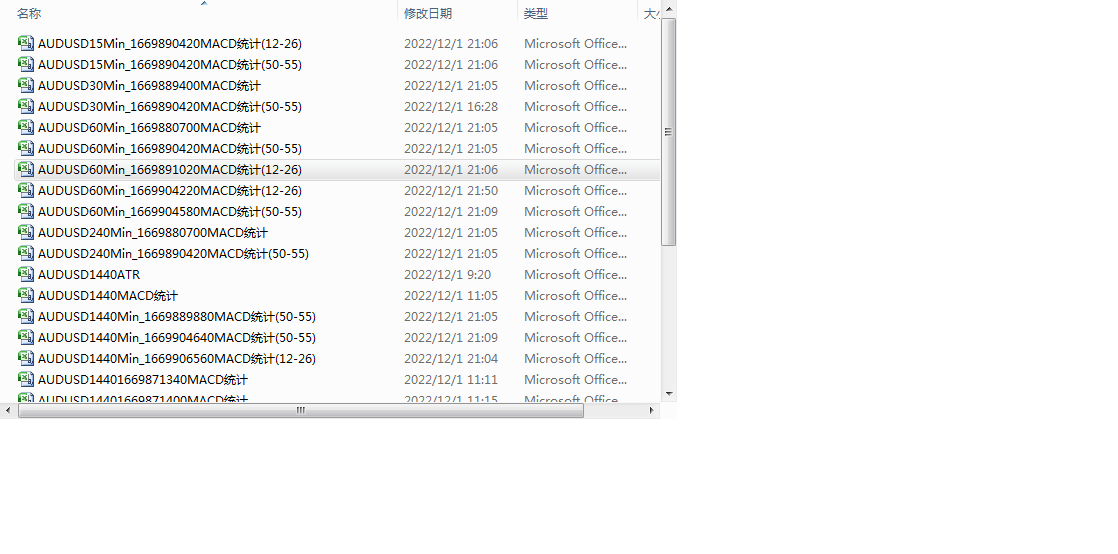Image resolution: width=1118 pixels, height=554 pixels.
Task: Select file AUDUSD15Min_1669890420MACD统计(50-55)
Action: coord(170,64)
